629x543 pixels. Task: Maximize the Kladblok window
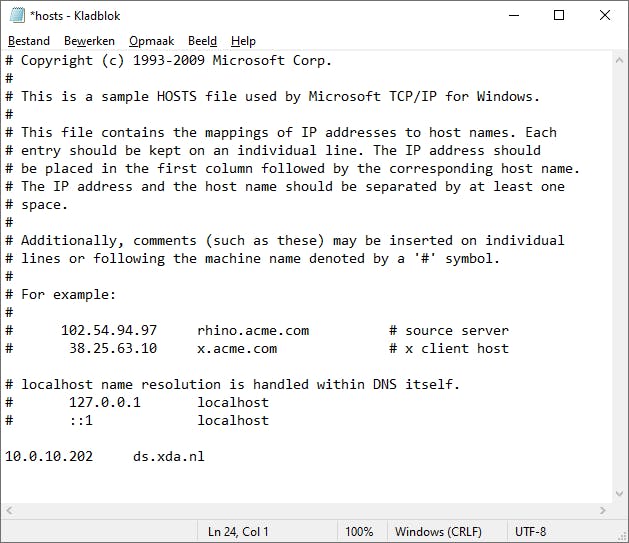point(559,15)
